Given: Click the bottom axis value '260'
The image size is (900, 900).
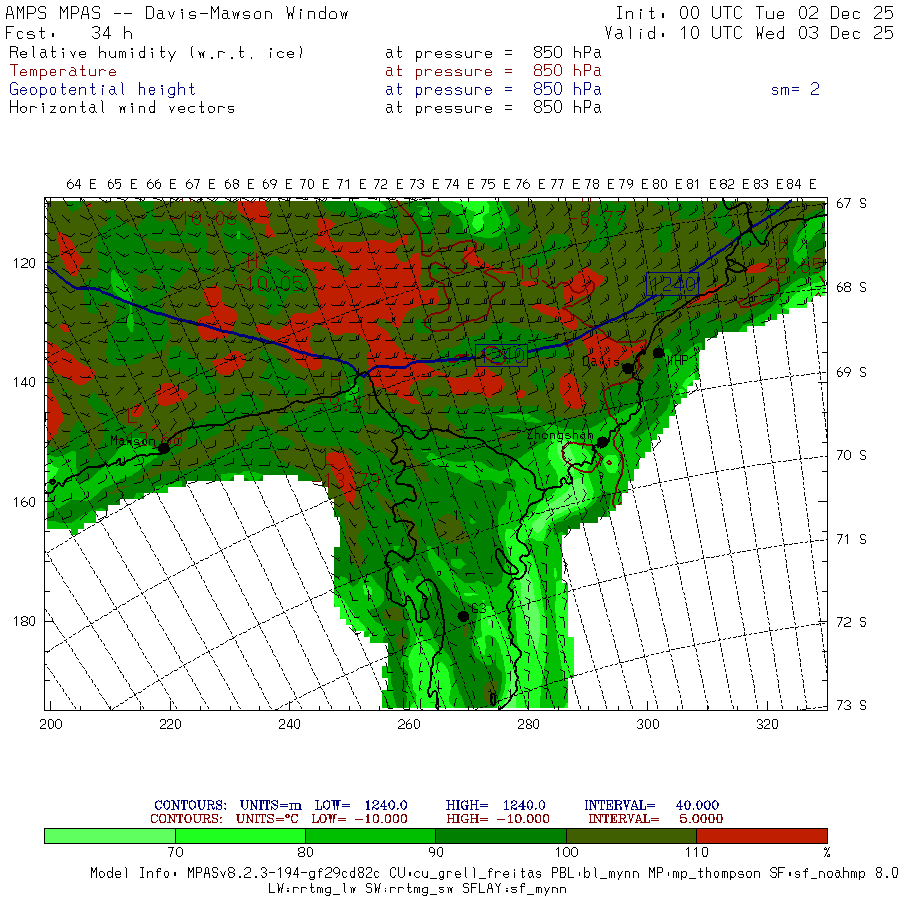Looking at the screenshot, I should pos(409,724).
